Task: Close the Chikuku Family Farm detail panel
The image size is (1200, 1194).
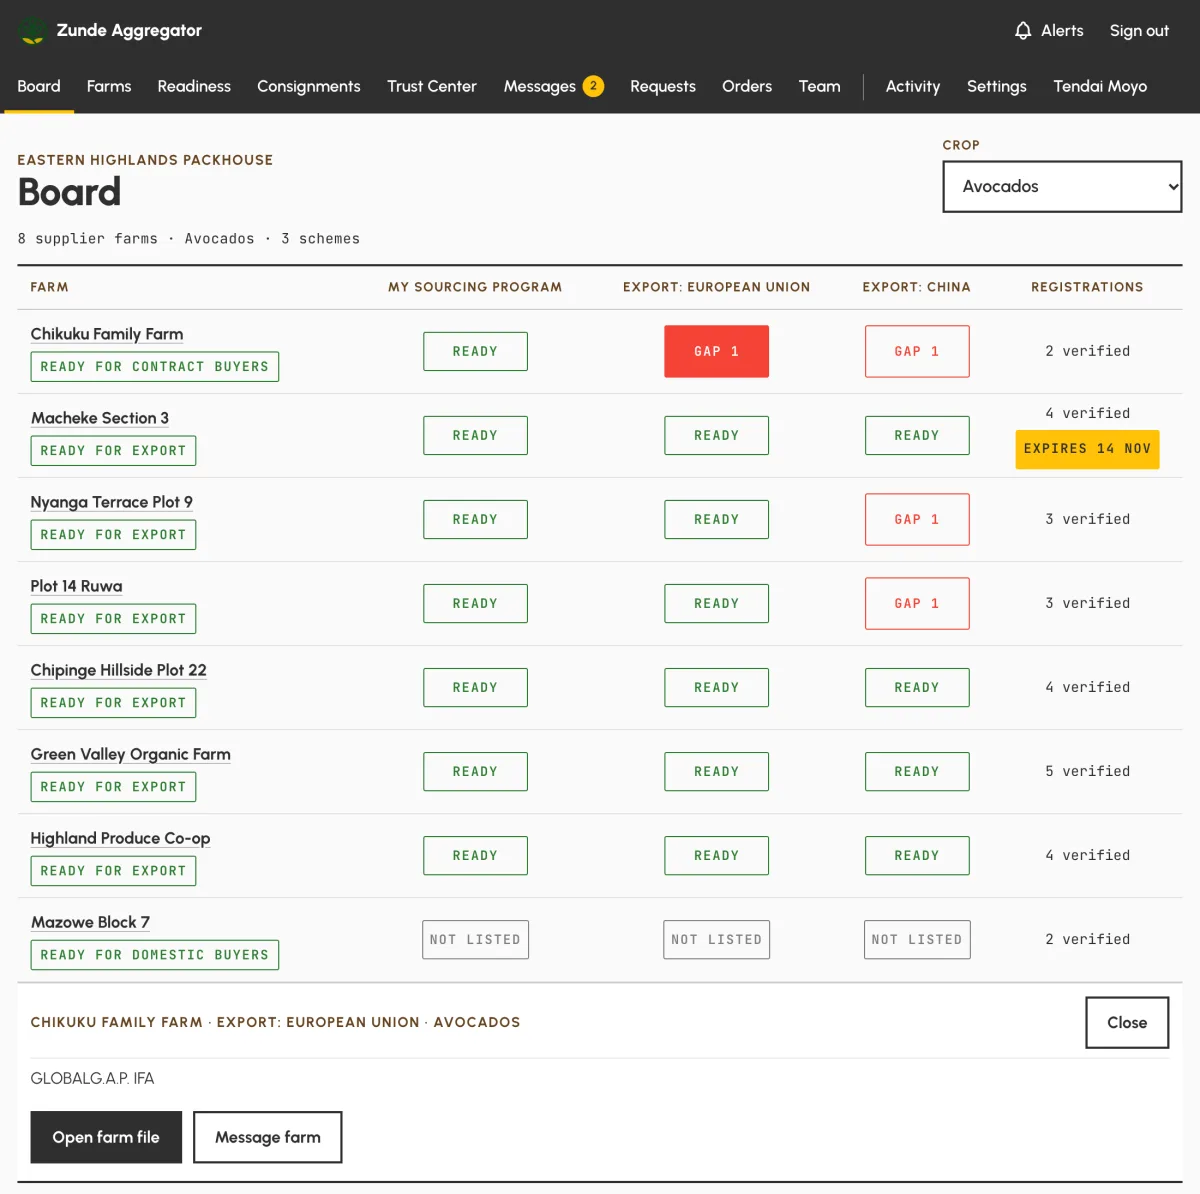Action: (1127, 1022)
